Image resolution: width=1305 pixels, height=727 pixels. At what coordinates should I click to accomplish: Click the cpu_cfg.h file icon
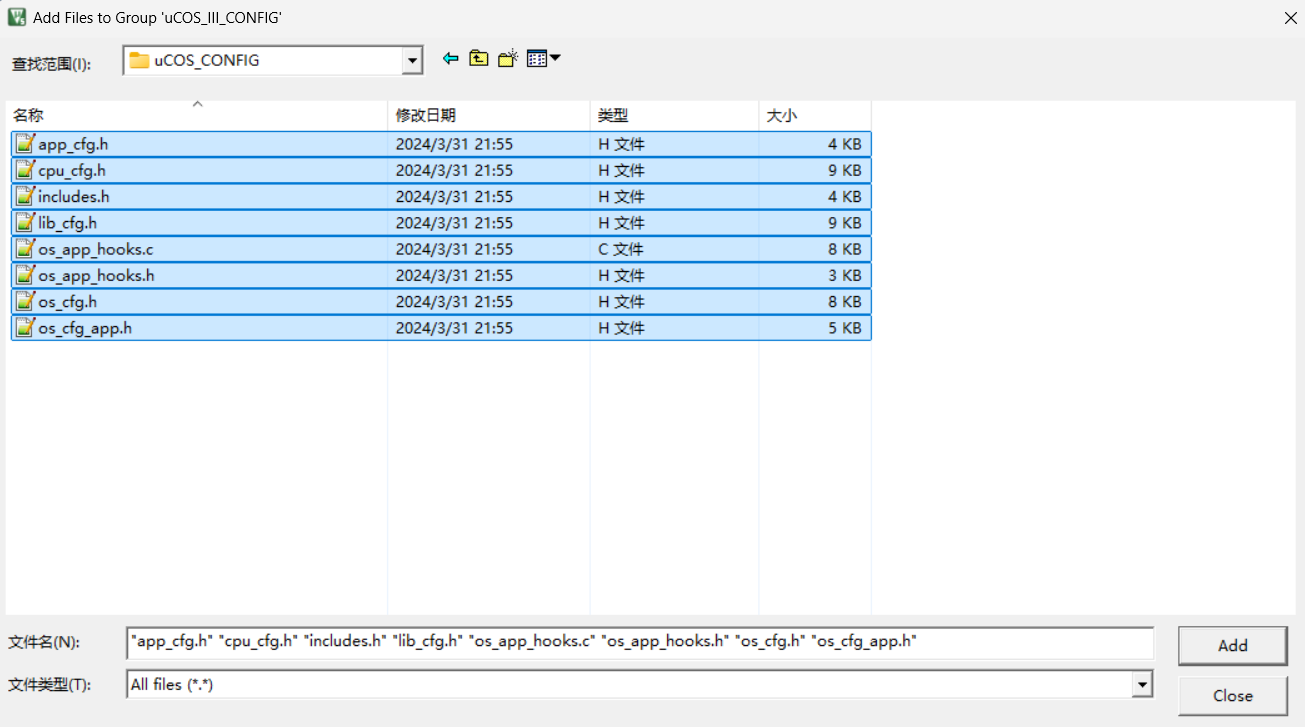pyautogui.click(x=25, y=170)
